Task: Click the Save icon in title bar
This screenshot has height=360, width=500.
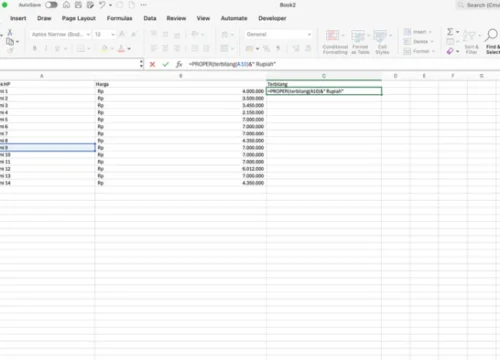Action: click(x=78, y=5)
